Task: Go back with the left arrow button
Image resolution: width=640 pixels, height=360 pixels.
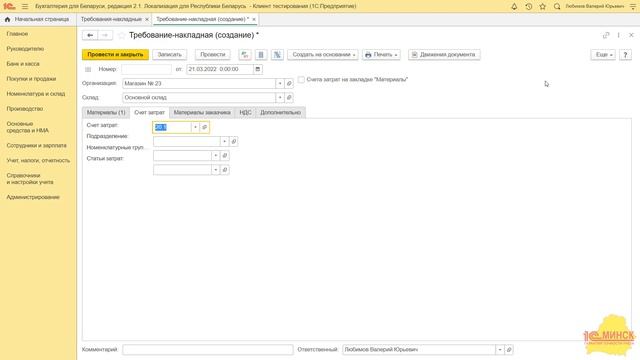Action: [x=90, y=36]
